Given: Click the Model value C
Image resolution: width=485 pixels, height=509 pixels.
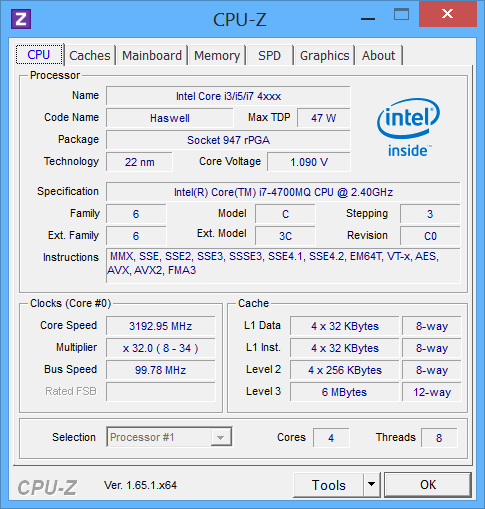Looking at the screenshot, I should pyautogui.click(x=285, y=214).
